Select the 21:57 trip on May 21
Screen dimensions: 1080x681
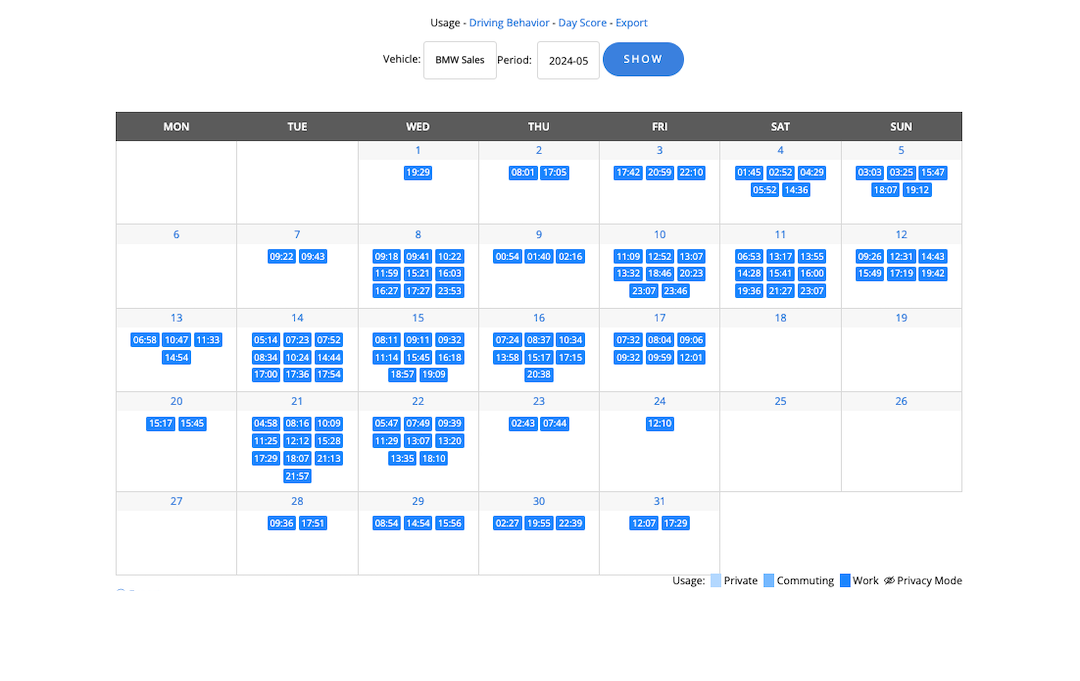coord(297,476)
